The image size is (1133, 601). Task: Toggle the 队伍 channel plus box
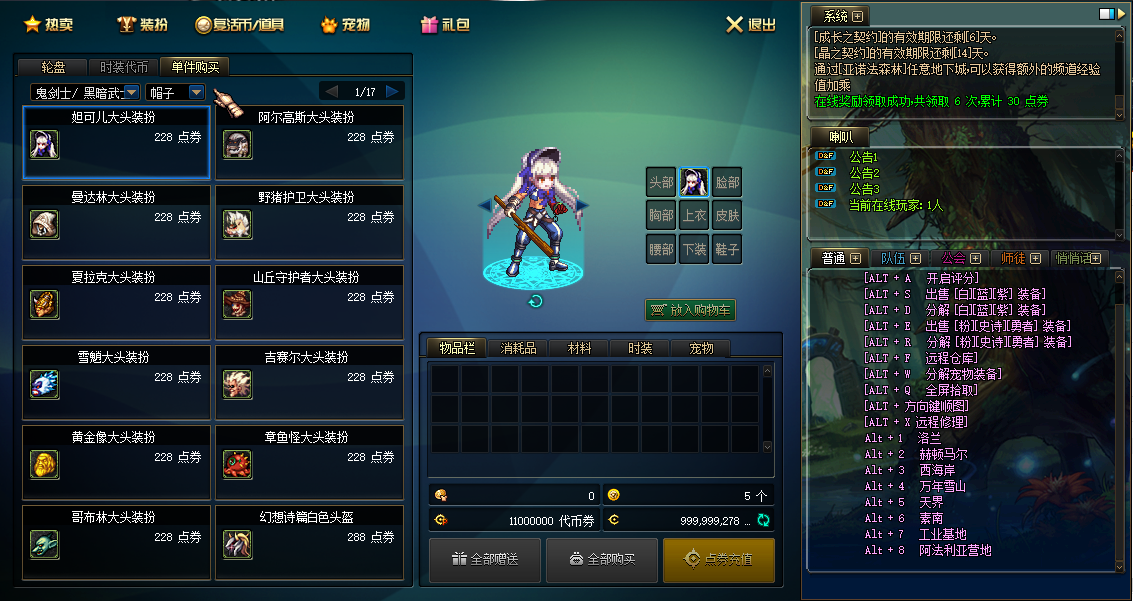point(916,258)
